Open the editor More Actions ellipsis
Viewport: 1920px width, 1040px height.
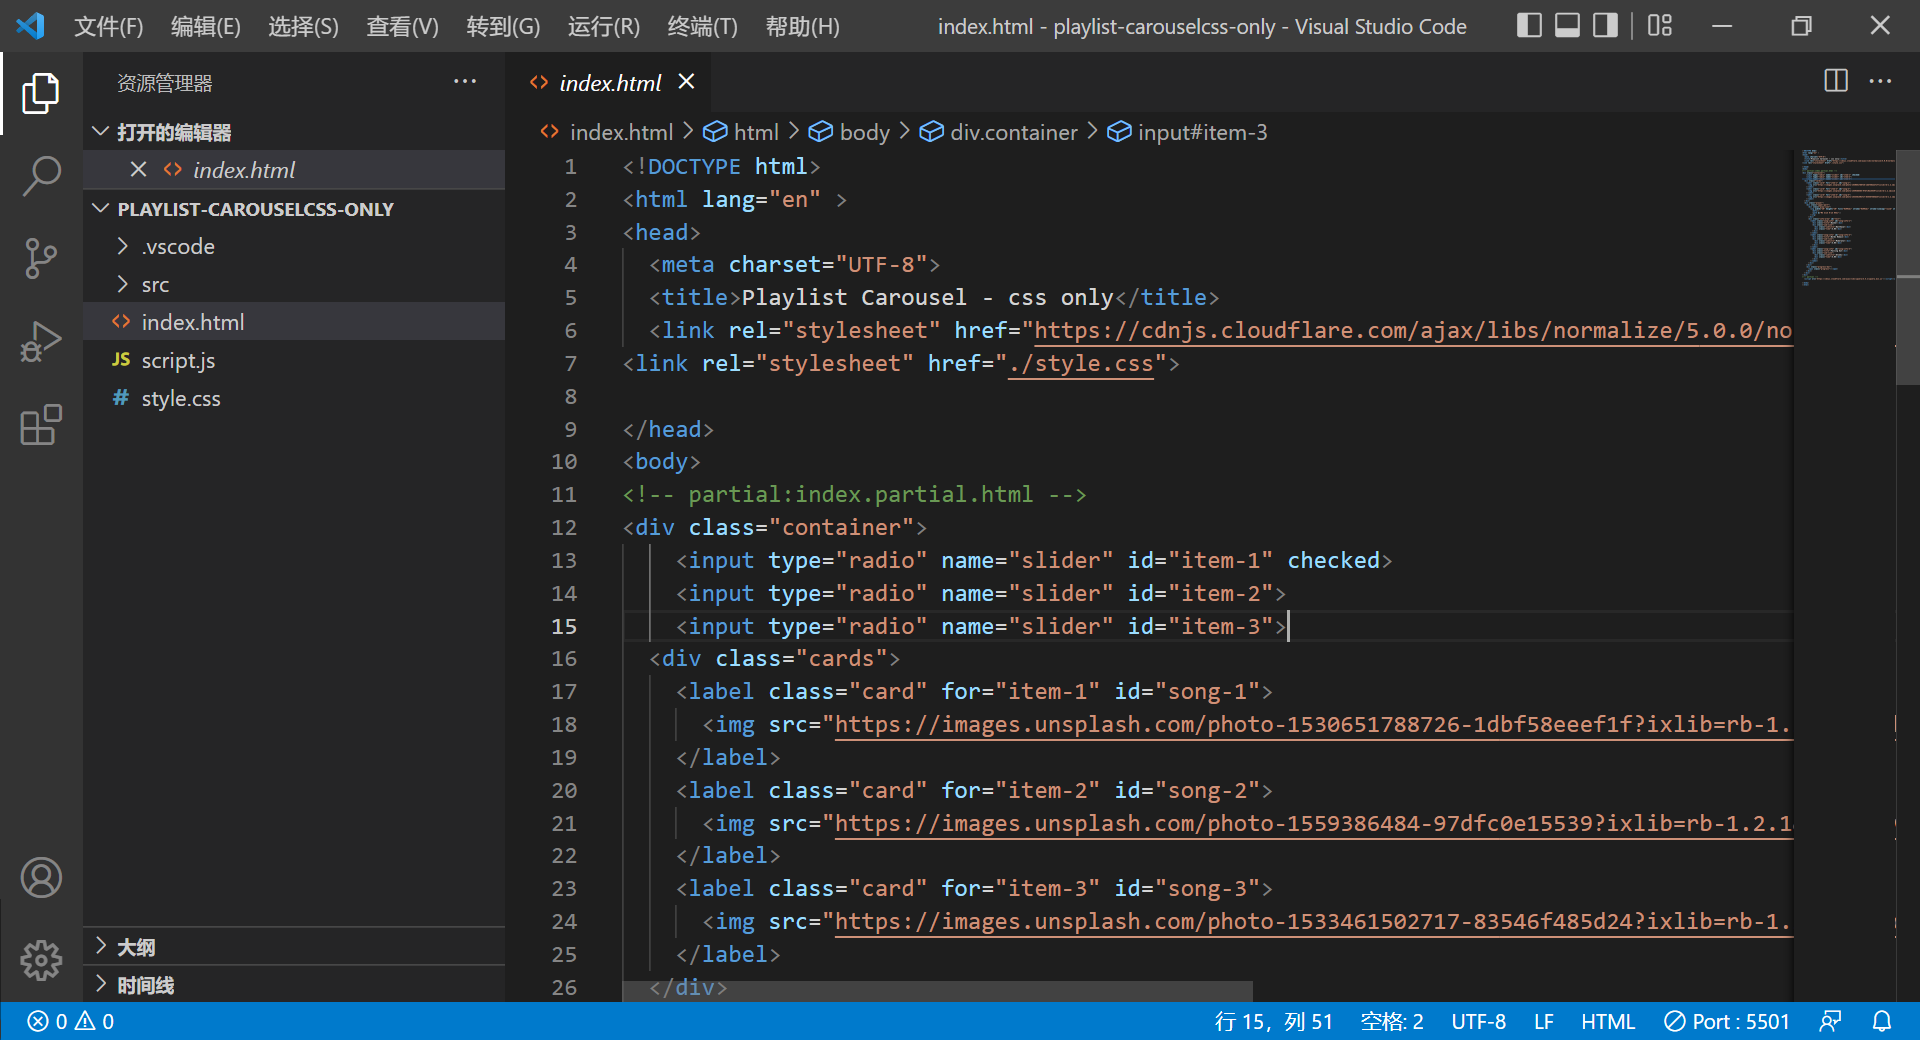(1880, 81)
